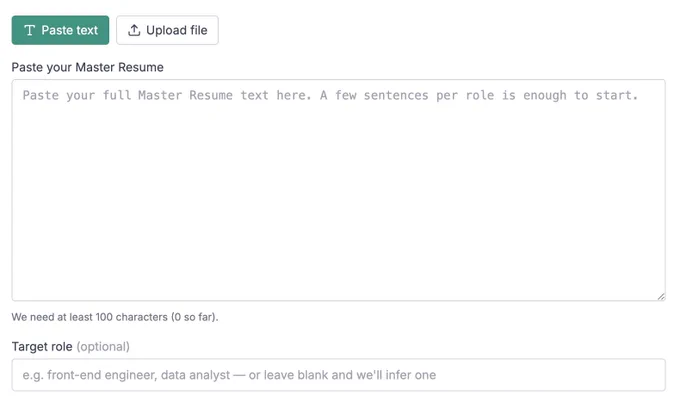Click the '(0 so far)' character counter
The height and width of the screenshot is (402, 680).
point(194,317)
